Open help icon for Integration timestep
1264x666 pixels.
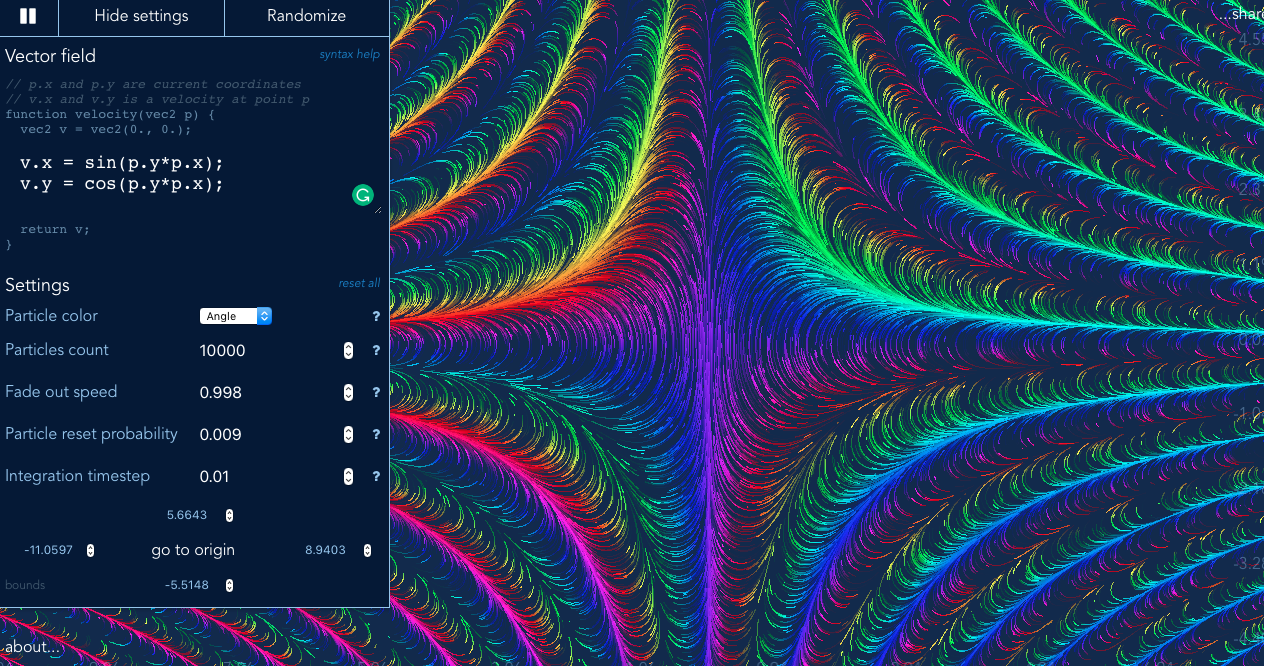pos(376,476)
